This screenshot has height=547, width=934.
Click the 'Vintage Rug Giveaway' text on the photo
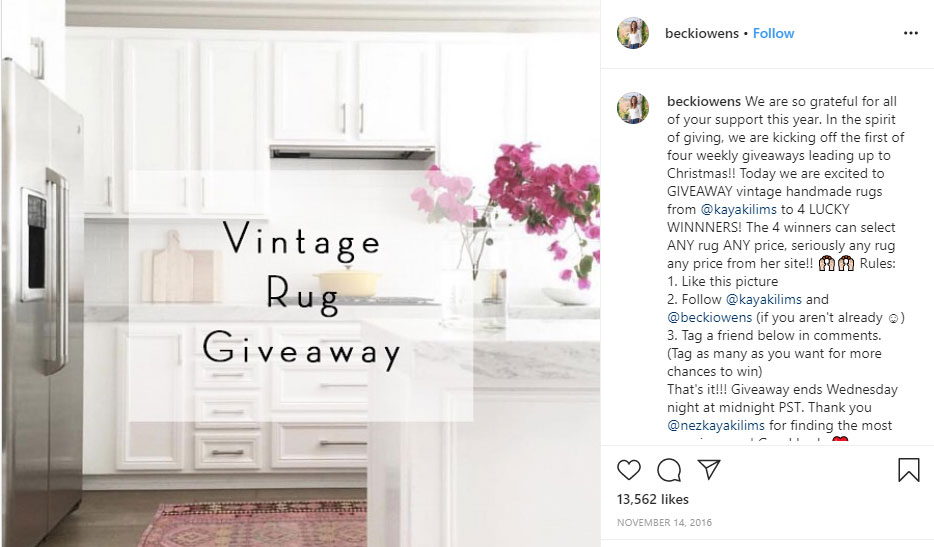[301, 295]
